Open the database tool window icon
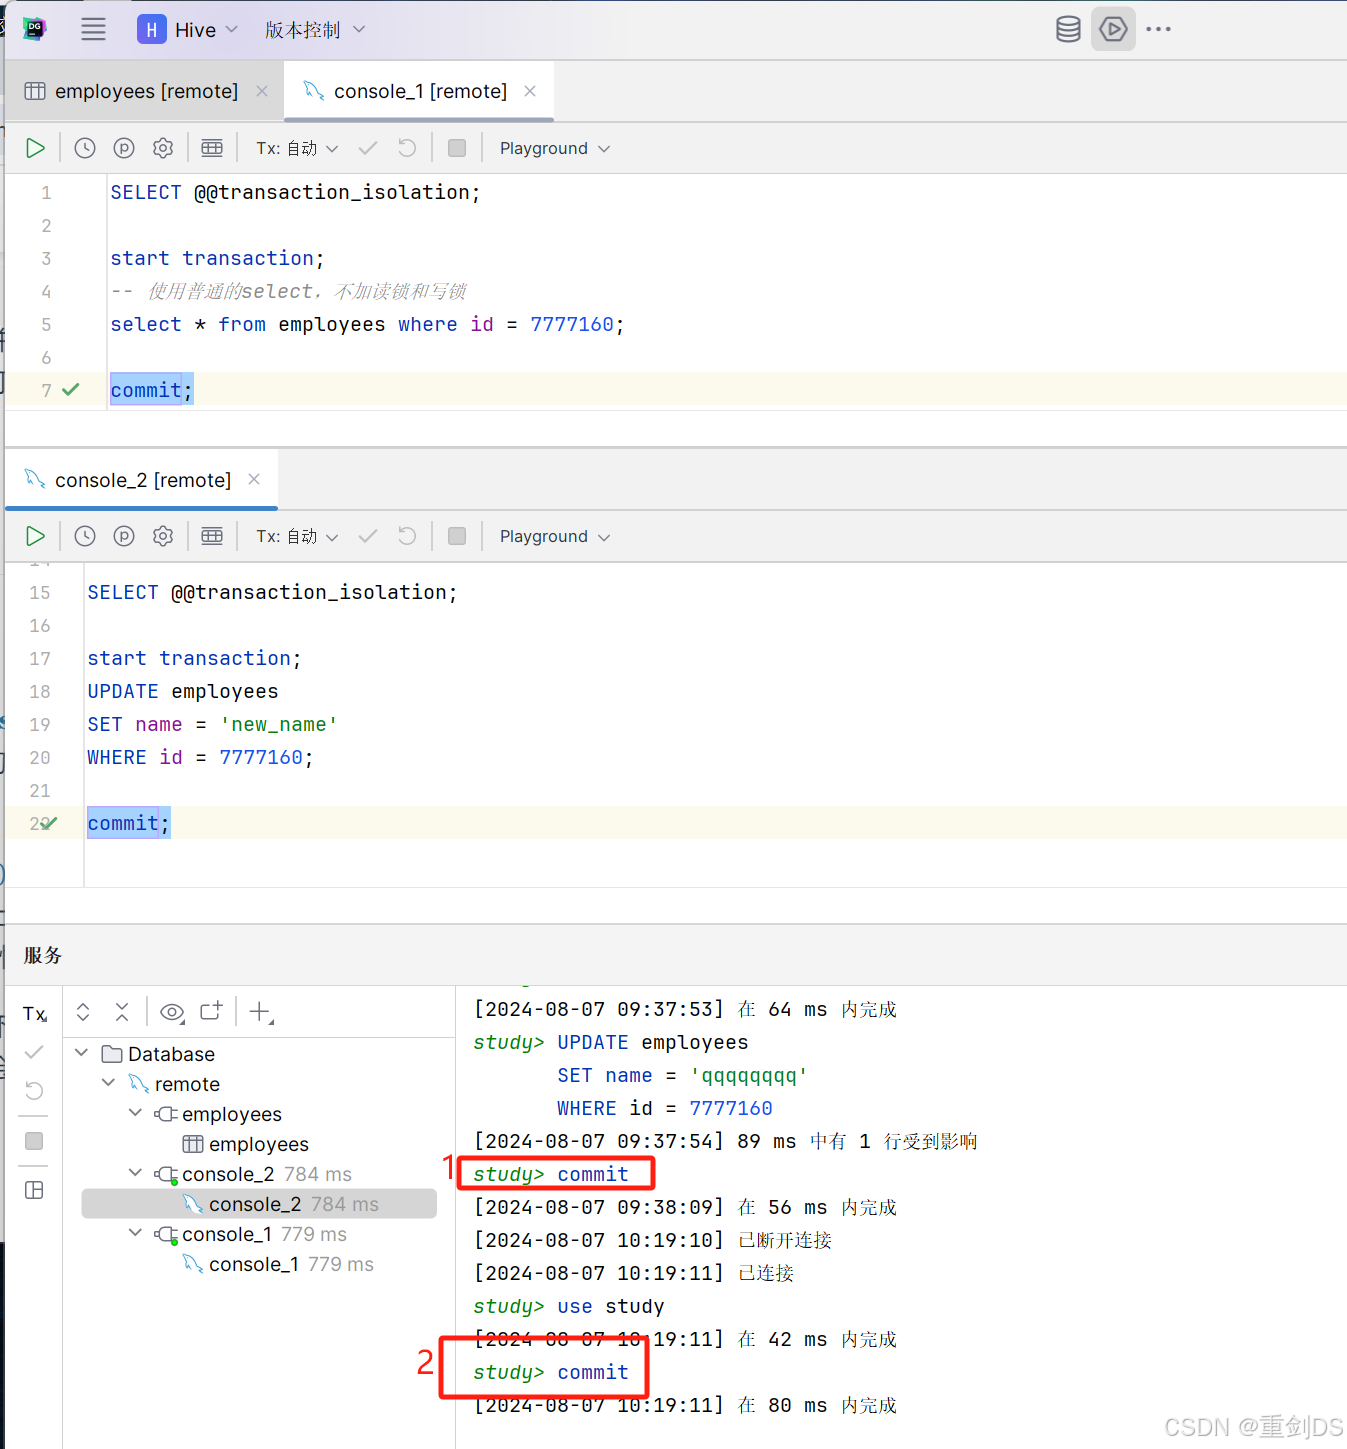The image size is (1347, 1449). point(1068,29)
